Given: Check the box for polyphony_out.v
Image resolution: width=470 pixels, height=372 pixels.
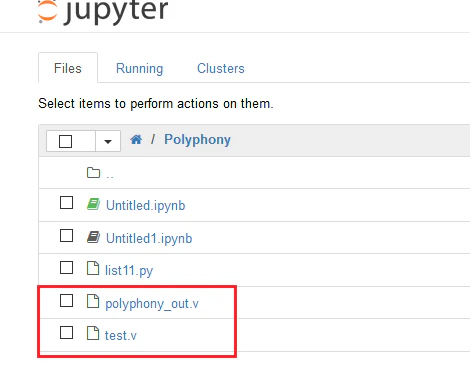Looking at the screenshot, I should 66,301.
